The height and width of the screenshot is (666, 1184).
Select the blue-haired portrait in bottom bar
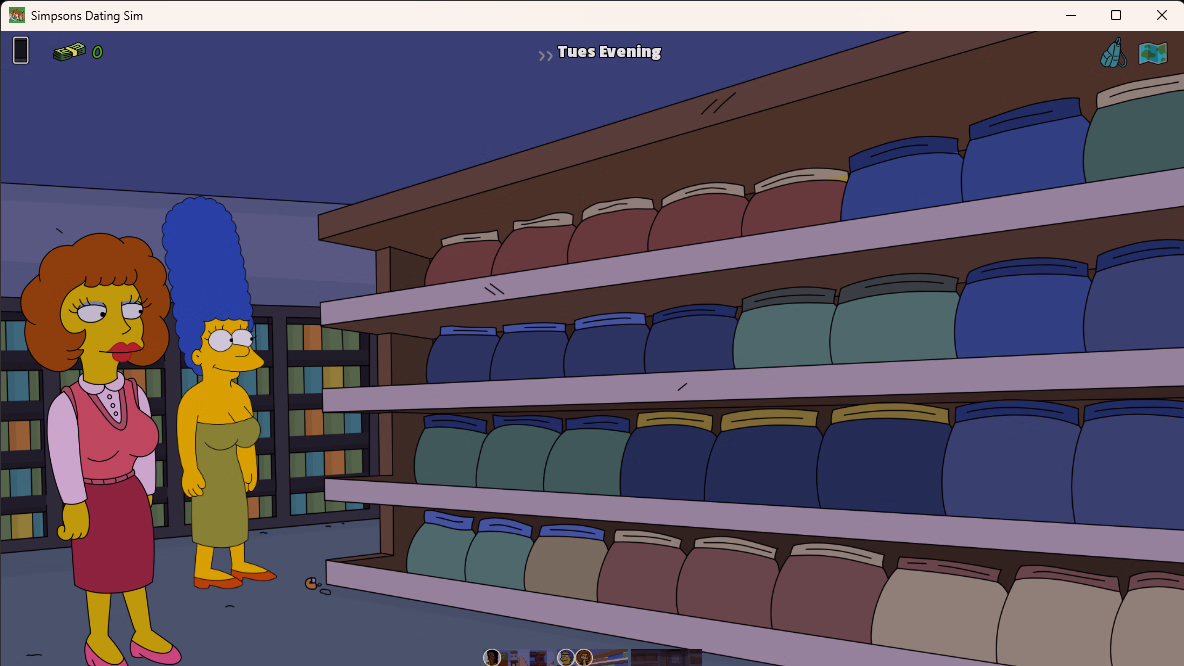(x=565, y=657)
